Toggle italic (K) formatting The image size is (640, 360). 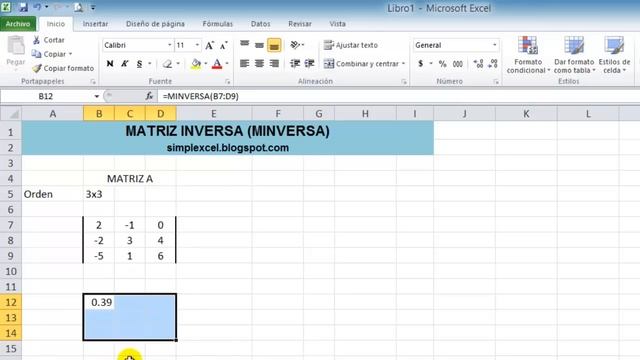(124, 64)
